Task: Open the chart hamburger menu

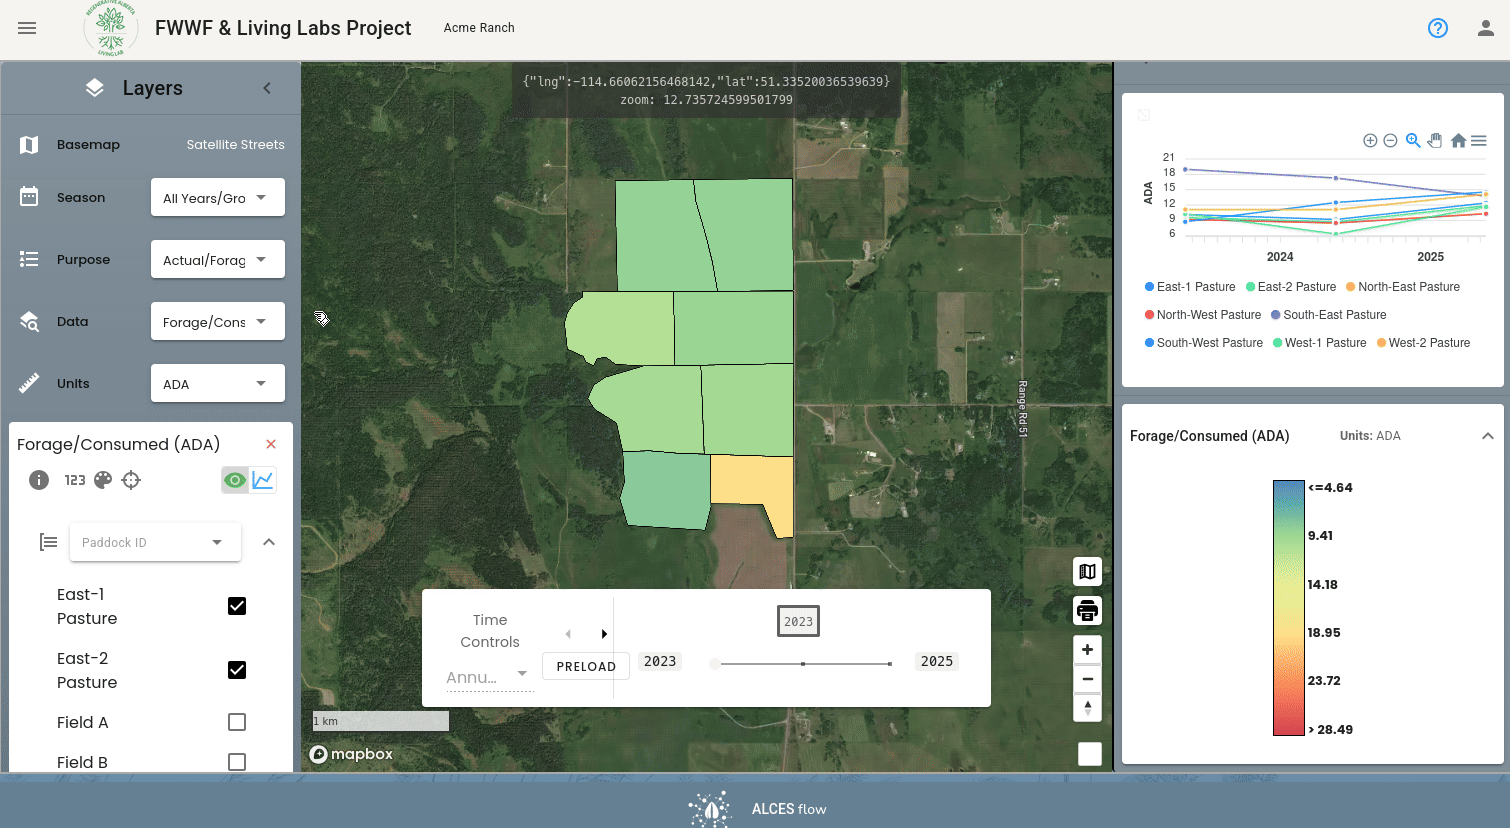Action: [1479, 141]
